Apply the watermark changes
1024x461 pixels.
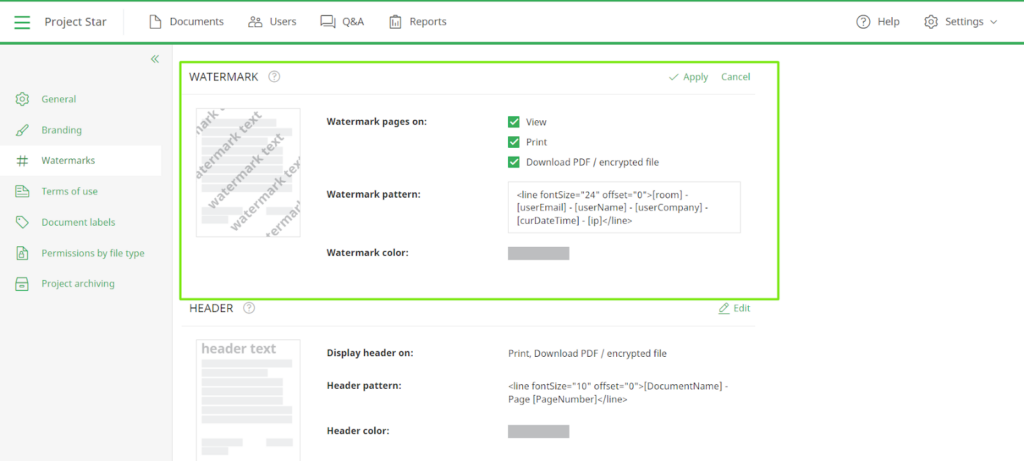(688, 77)
